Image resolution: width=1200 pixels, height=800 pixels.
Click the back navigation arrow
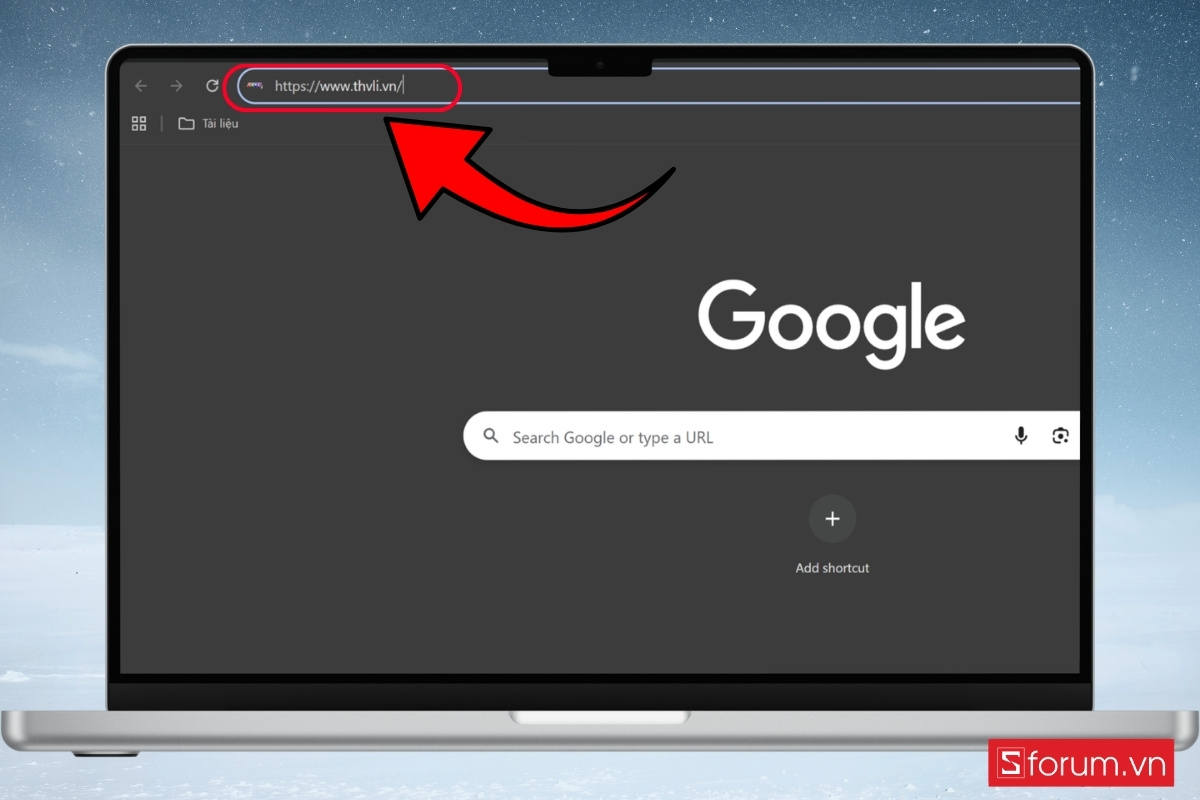(140, 86)
